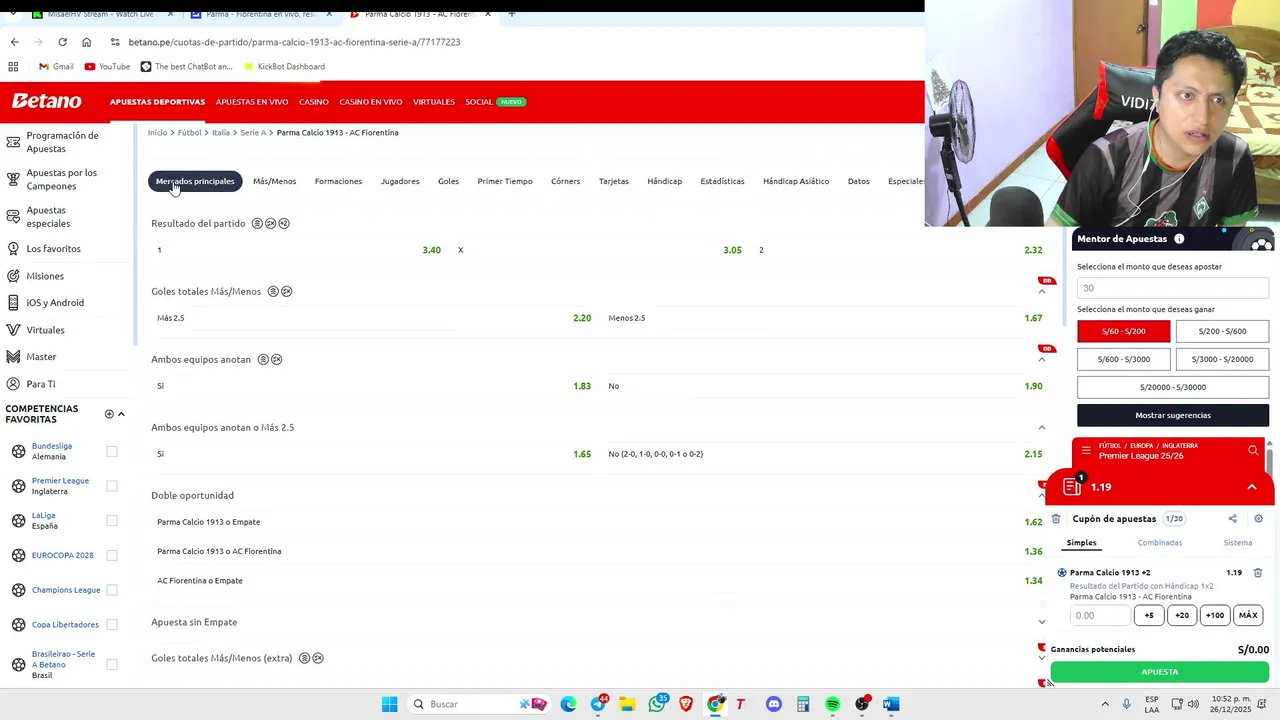Viewport: 1280px width, 720px height.
Task: Click the bet slip icon showing badge 1
Action: point(1072,486)
